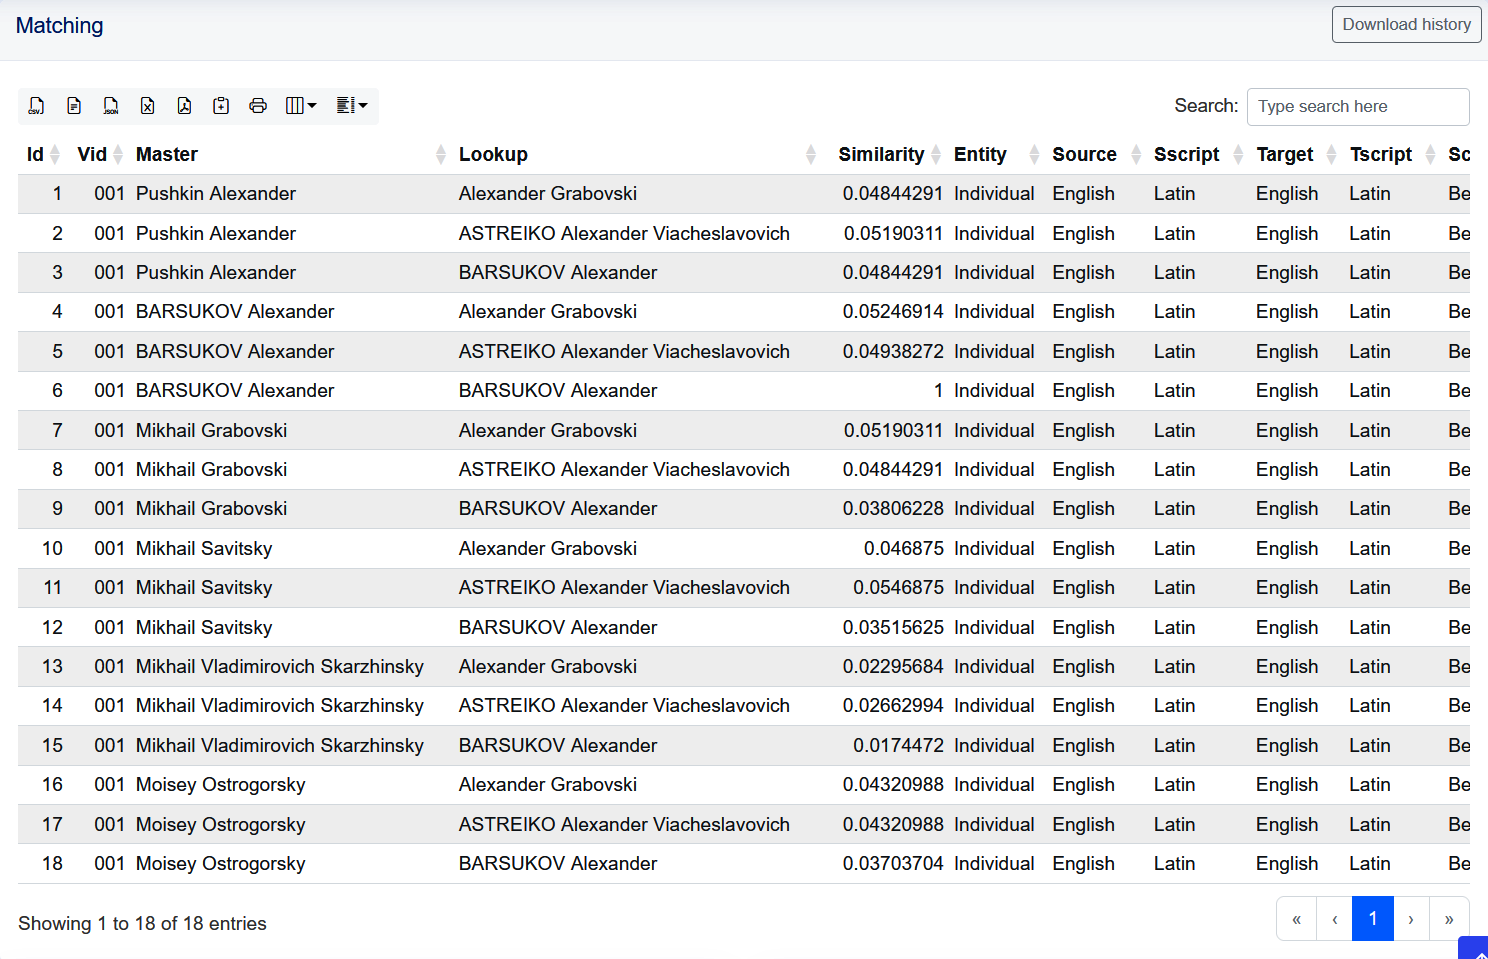Viewport: 1488px width, 959px height.
Task: Click Download history button
Action: click(1406, 25)
